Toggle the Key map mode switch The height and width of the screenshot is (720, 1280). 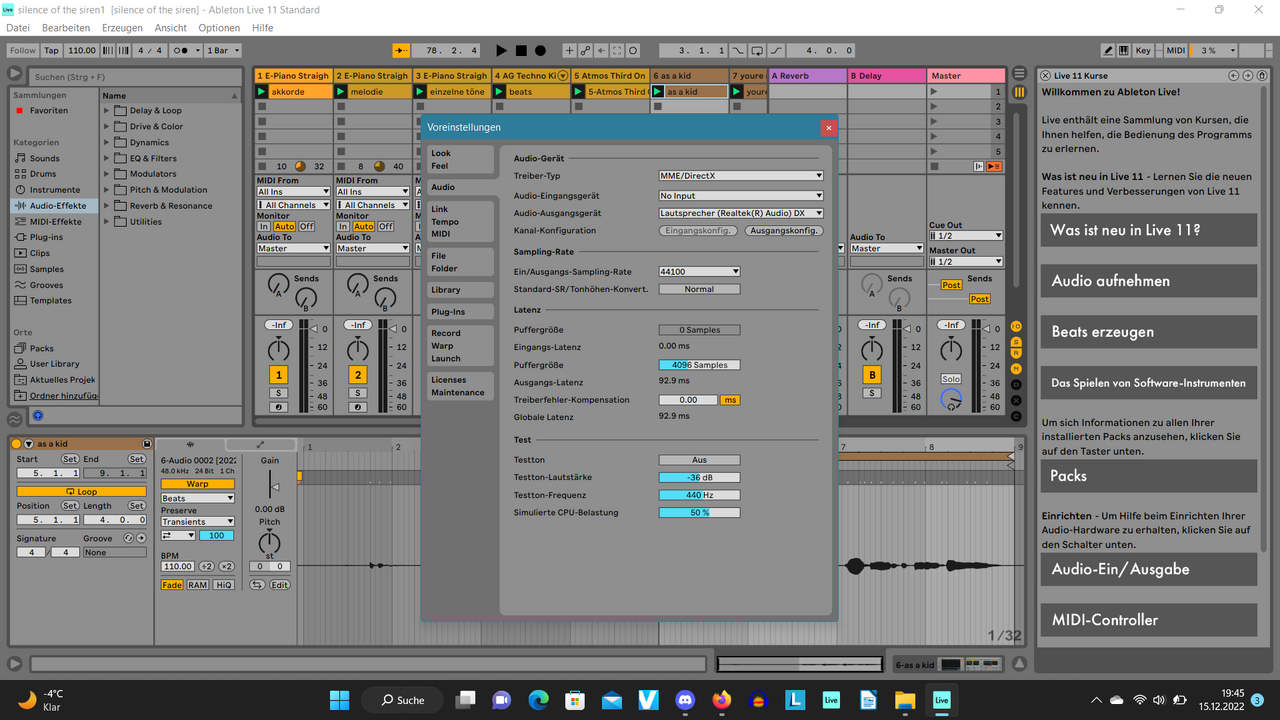[x=1143, y=50]
